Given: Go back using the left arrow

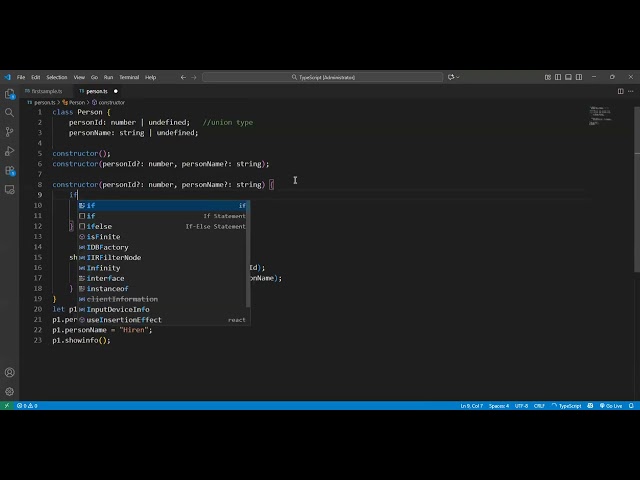Looking at the screenshot, I should [183, 77].
